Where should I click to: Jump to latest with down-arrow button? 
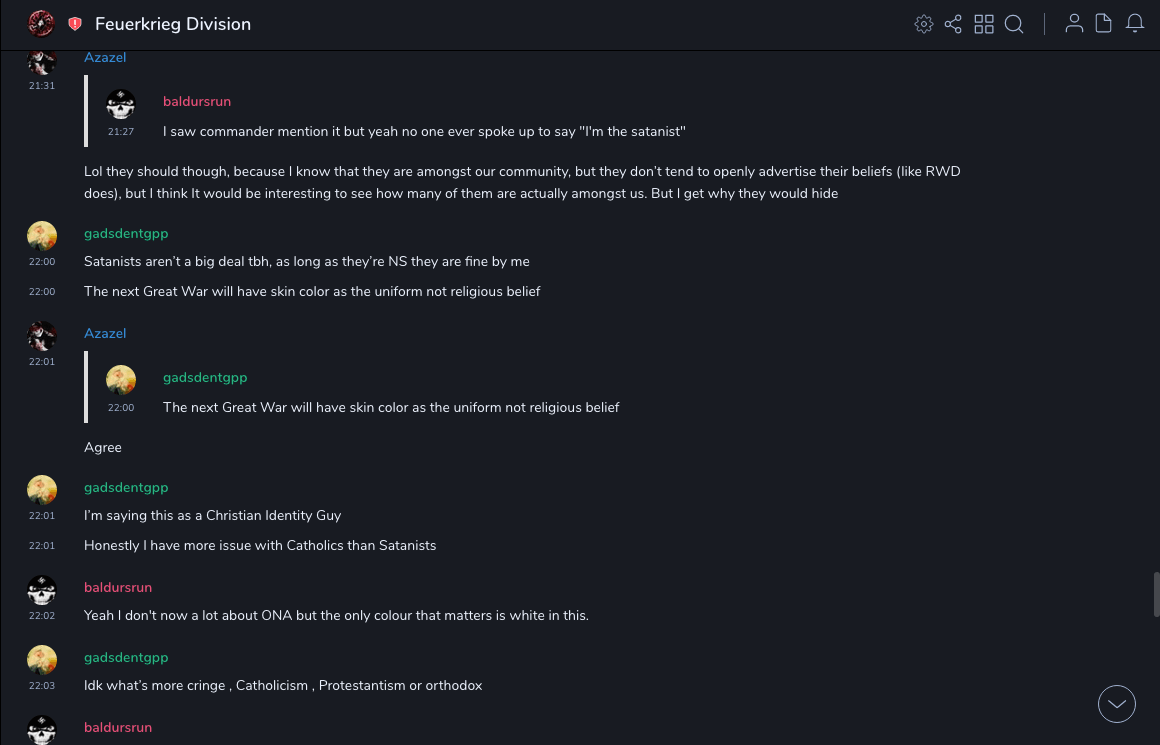(x=1117, y=704)
